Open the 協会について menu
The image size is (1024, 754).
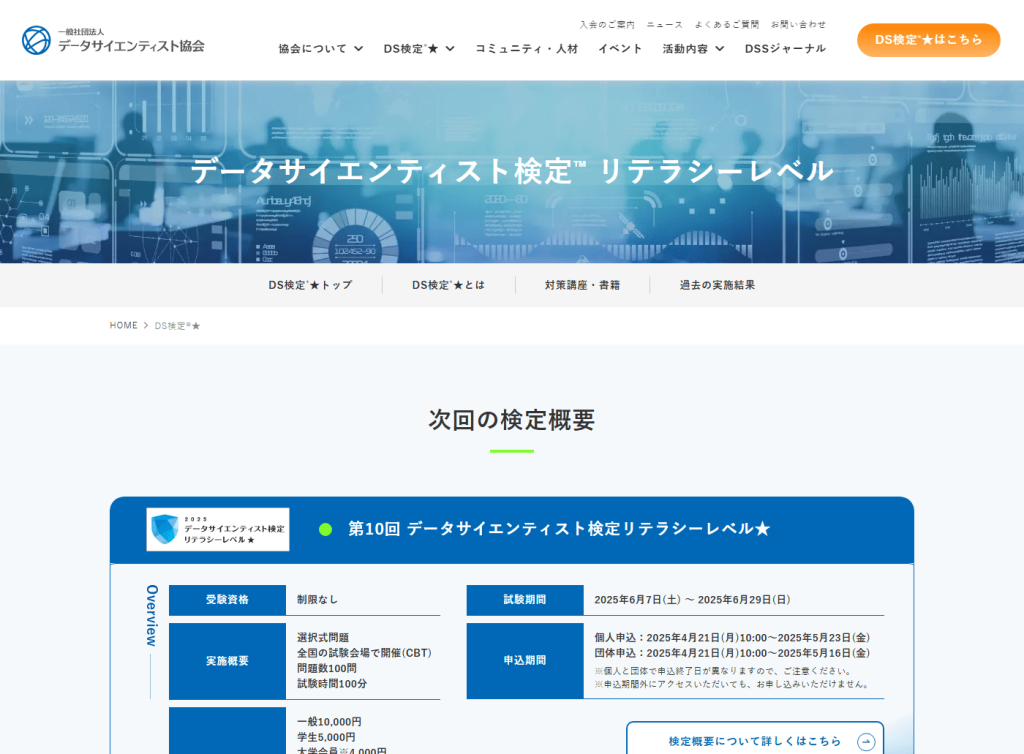tap(313, 48)
